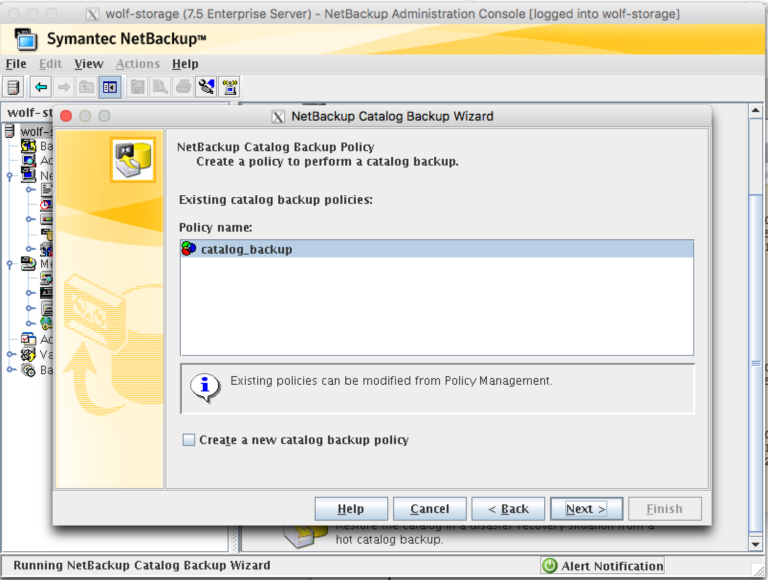Check Create a new catalog backup policy
The width and height of the screenshot is (768, 580).
coord(189,439)
